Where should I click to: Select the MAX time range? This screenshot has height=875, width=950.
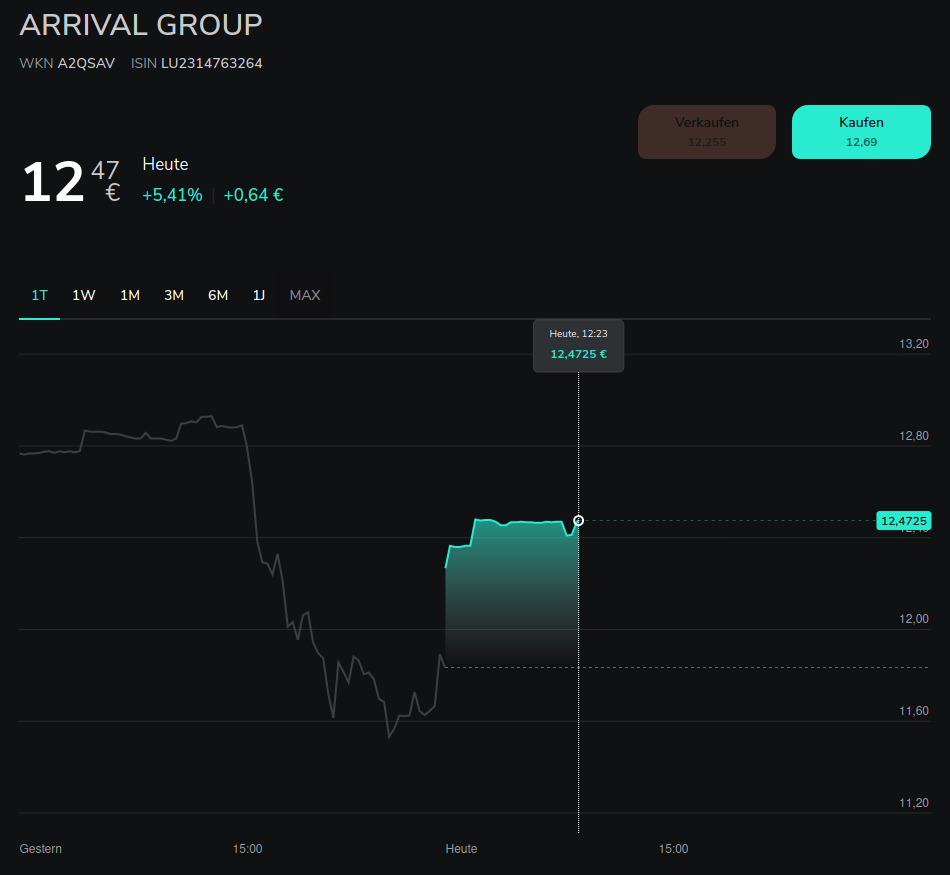pos(305,295)
